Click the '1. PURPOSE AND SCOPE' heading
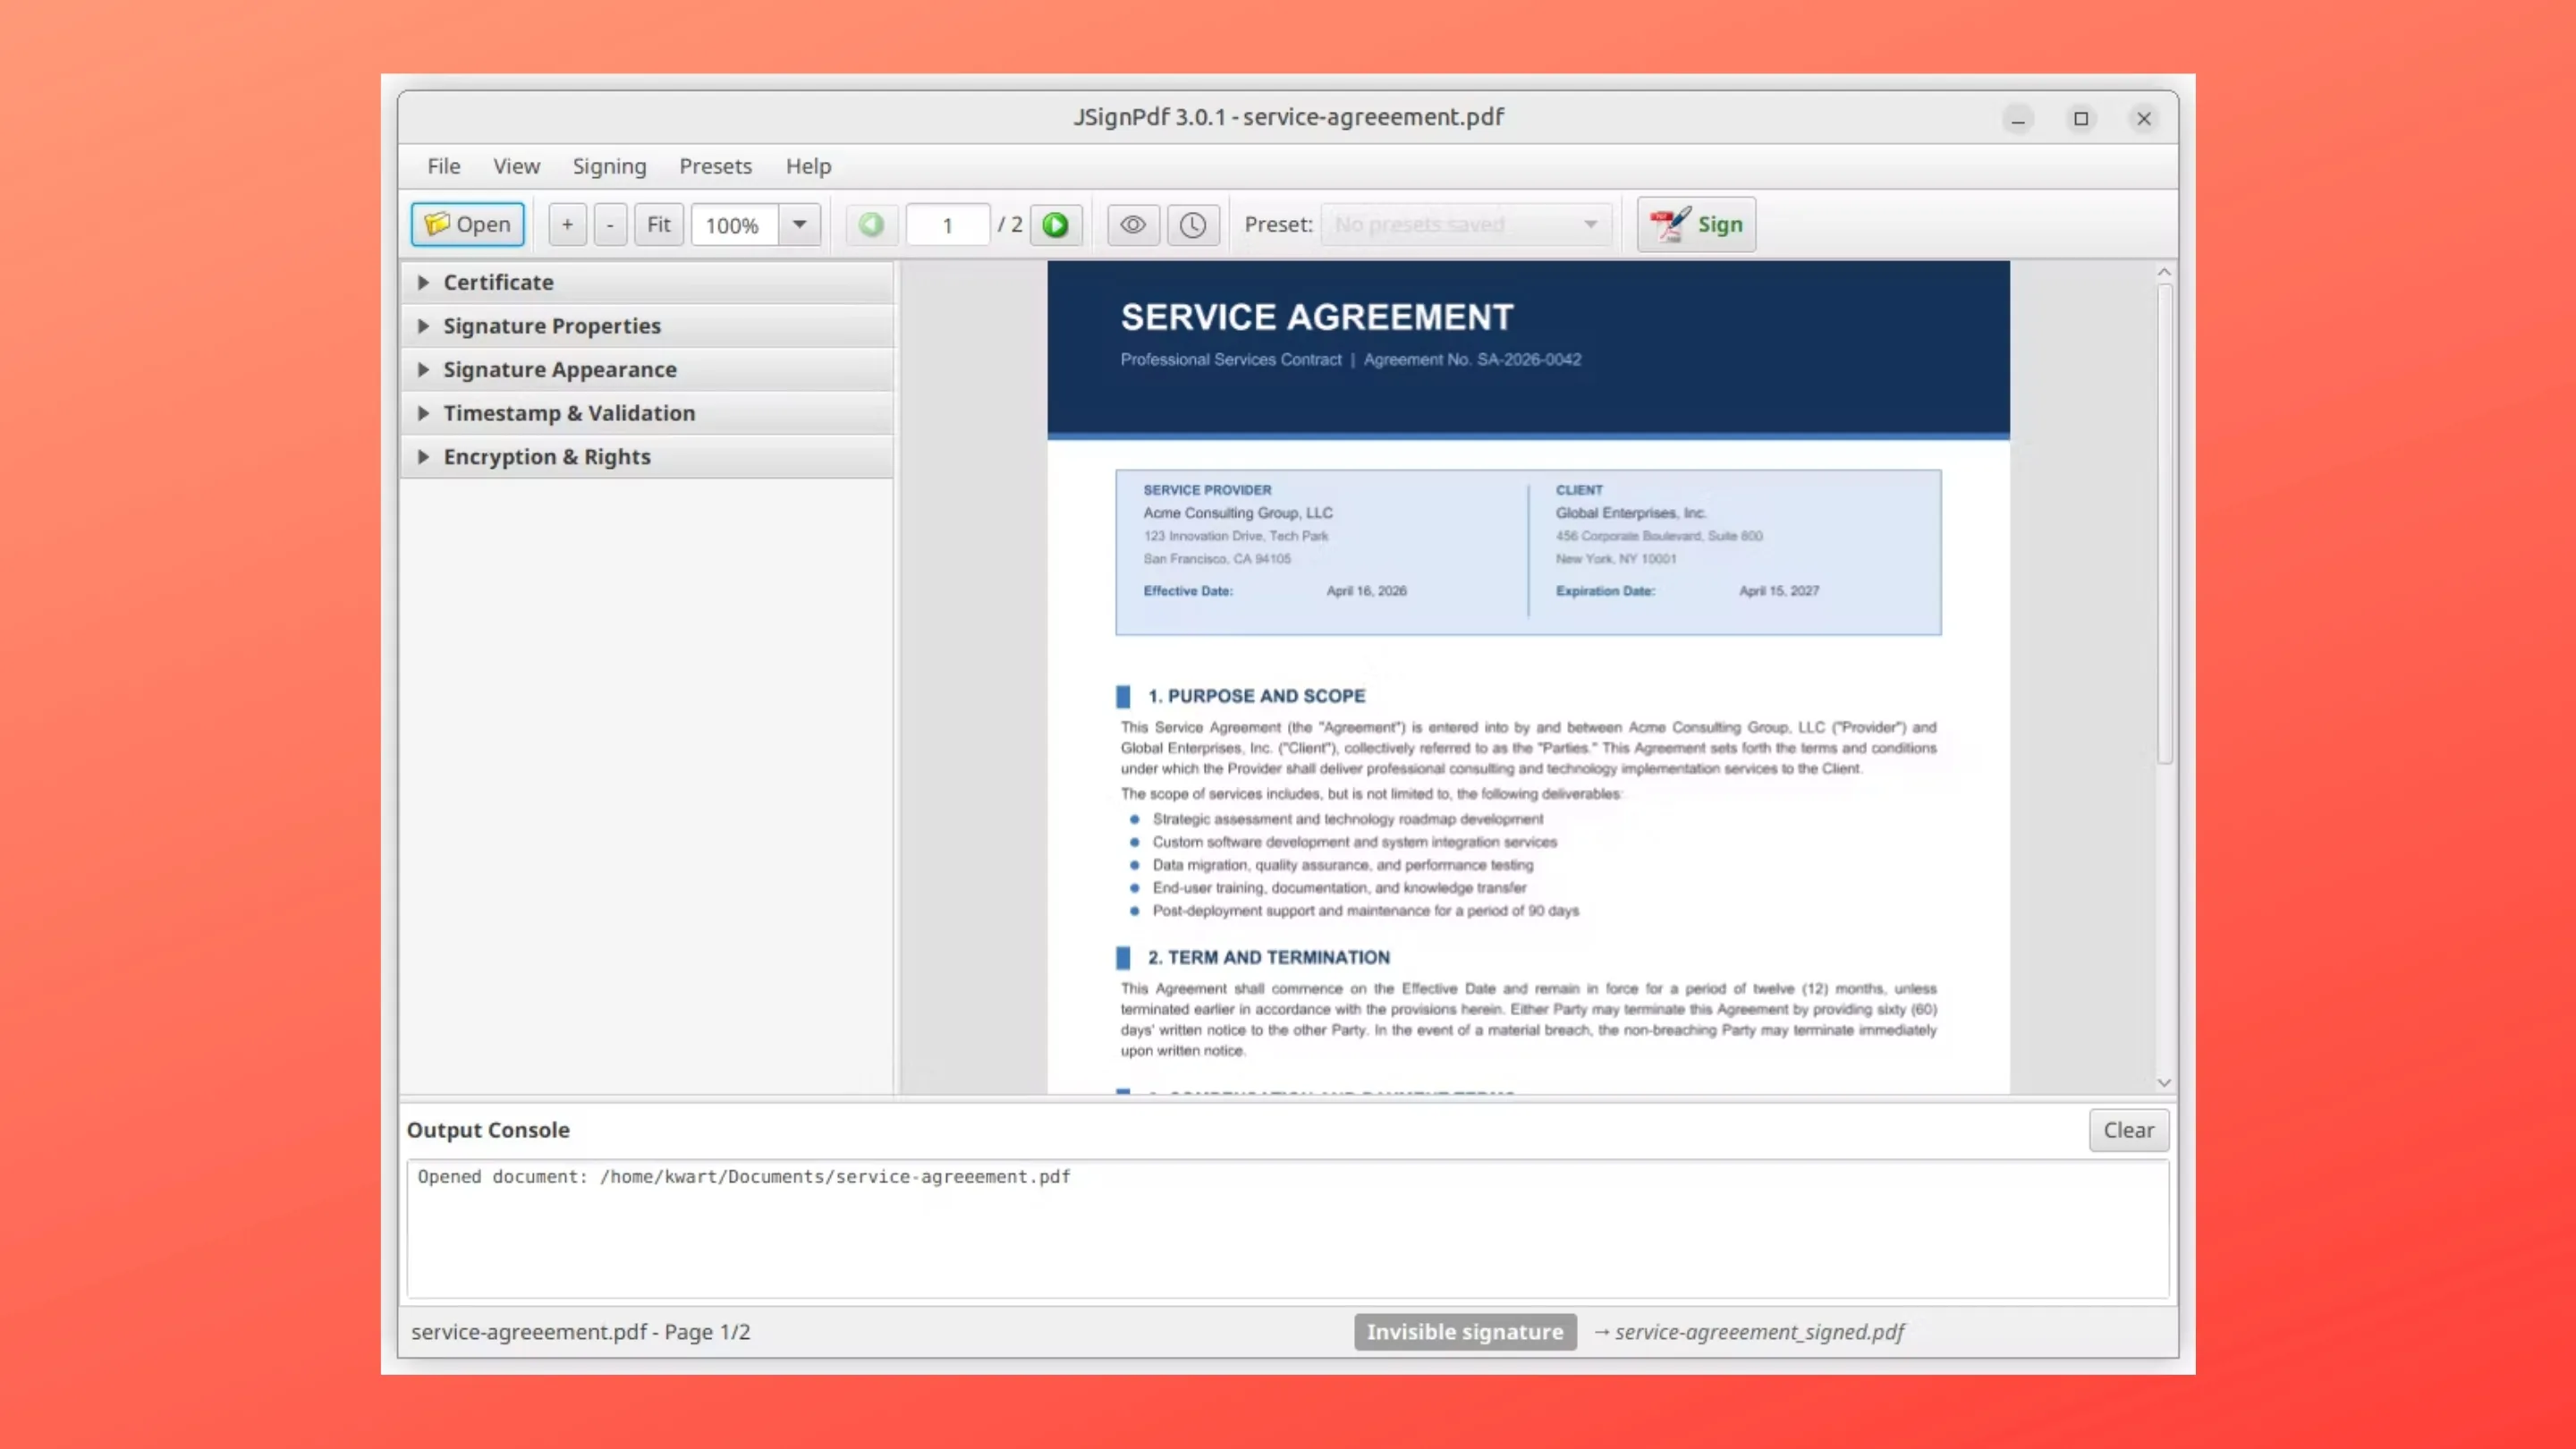 1256,696
